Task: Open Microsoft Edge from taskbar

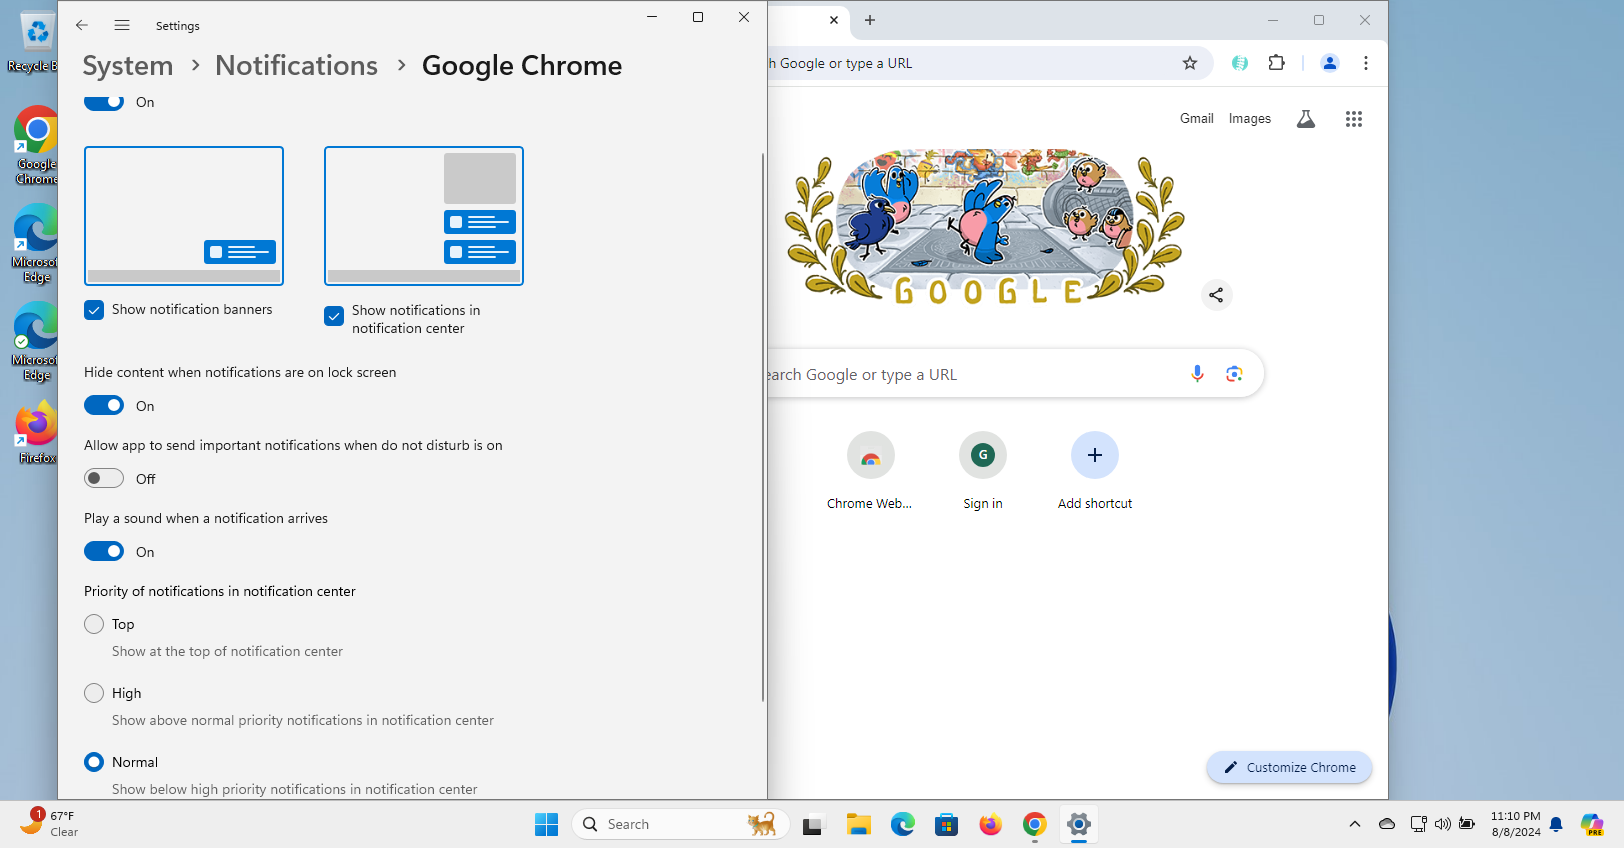Action: point(903,824)
